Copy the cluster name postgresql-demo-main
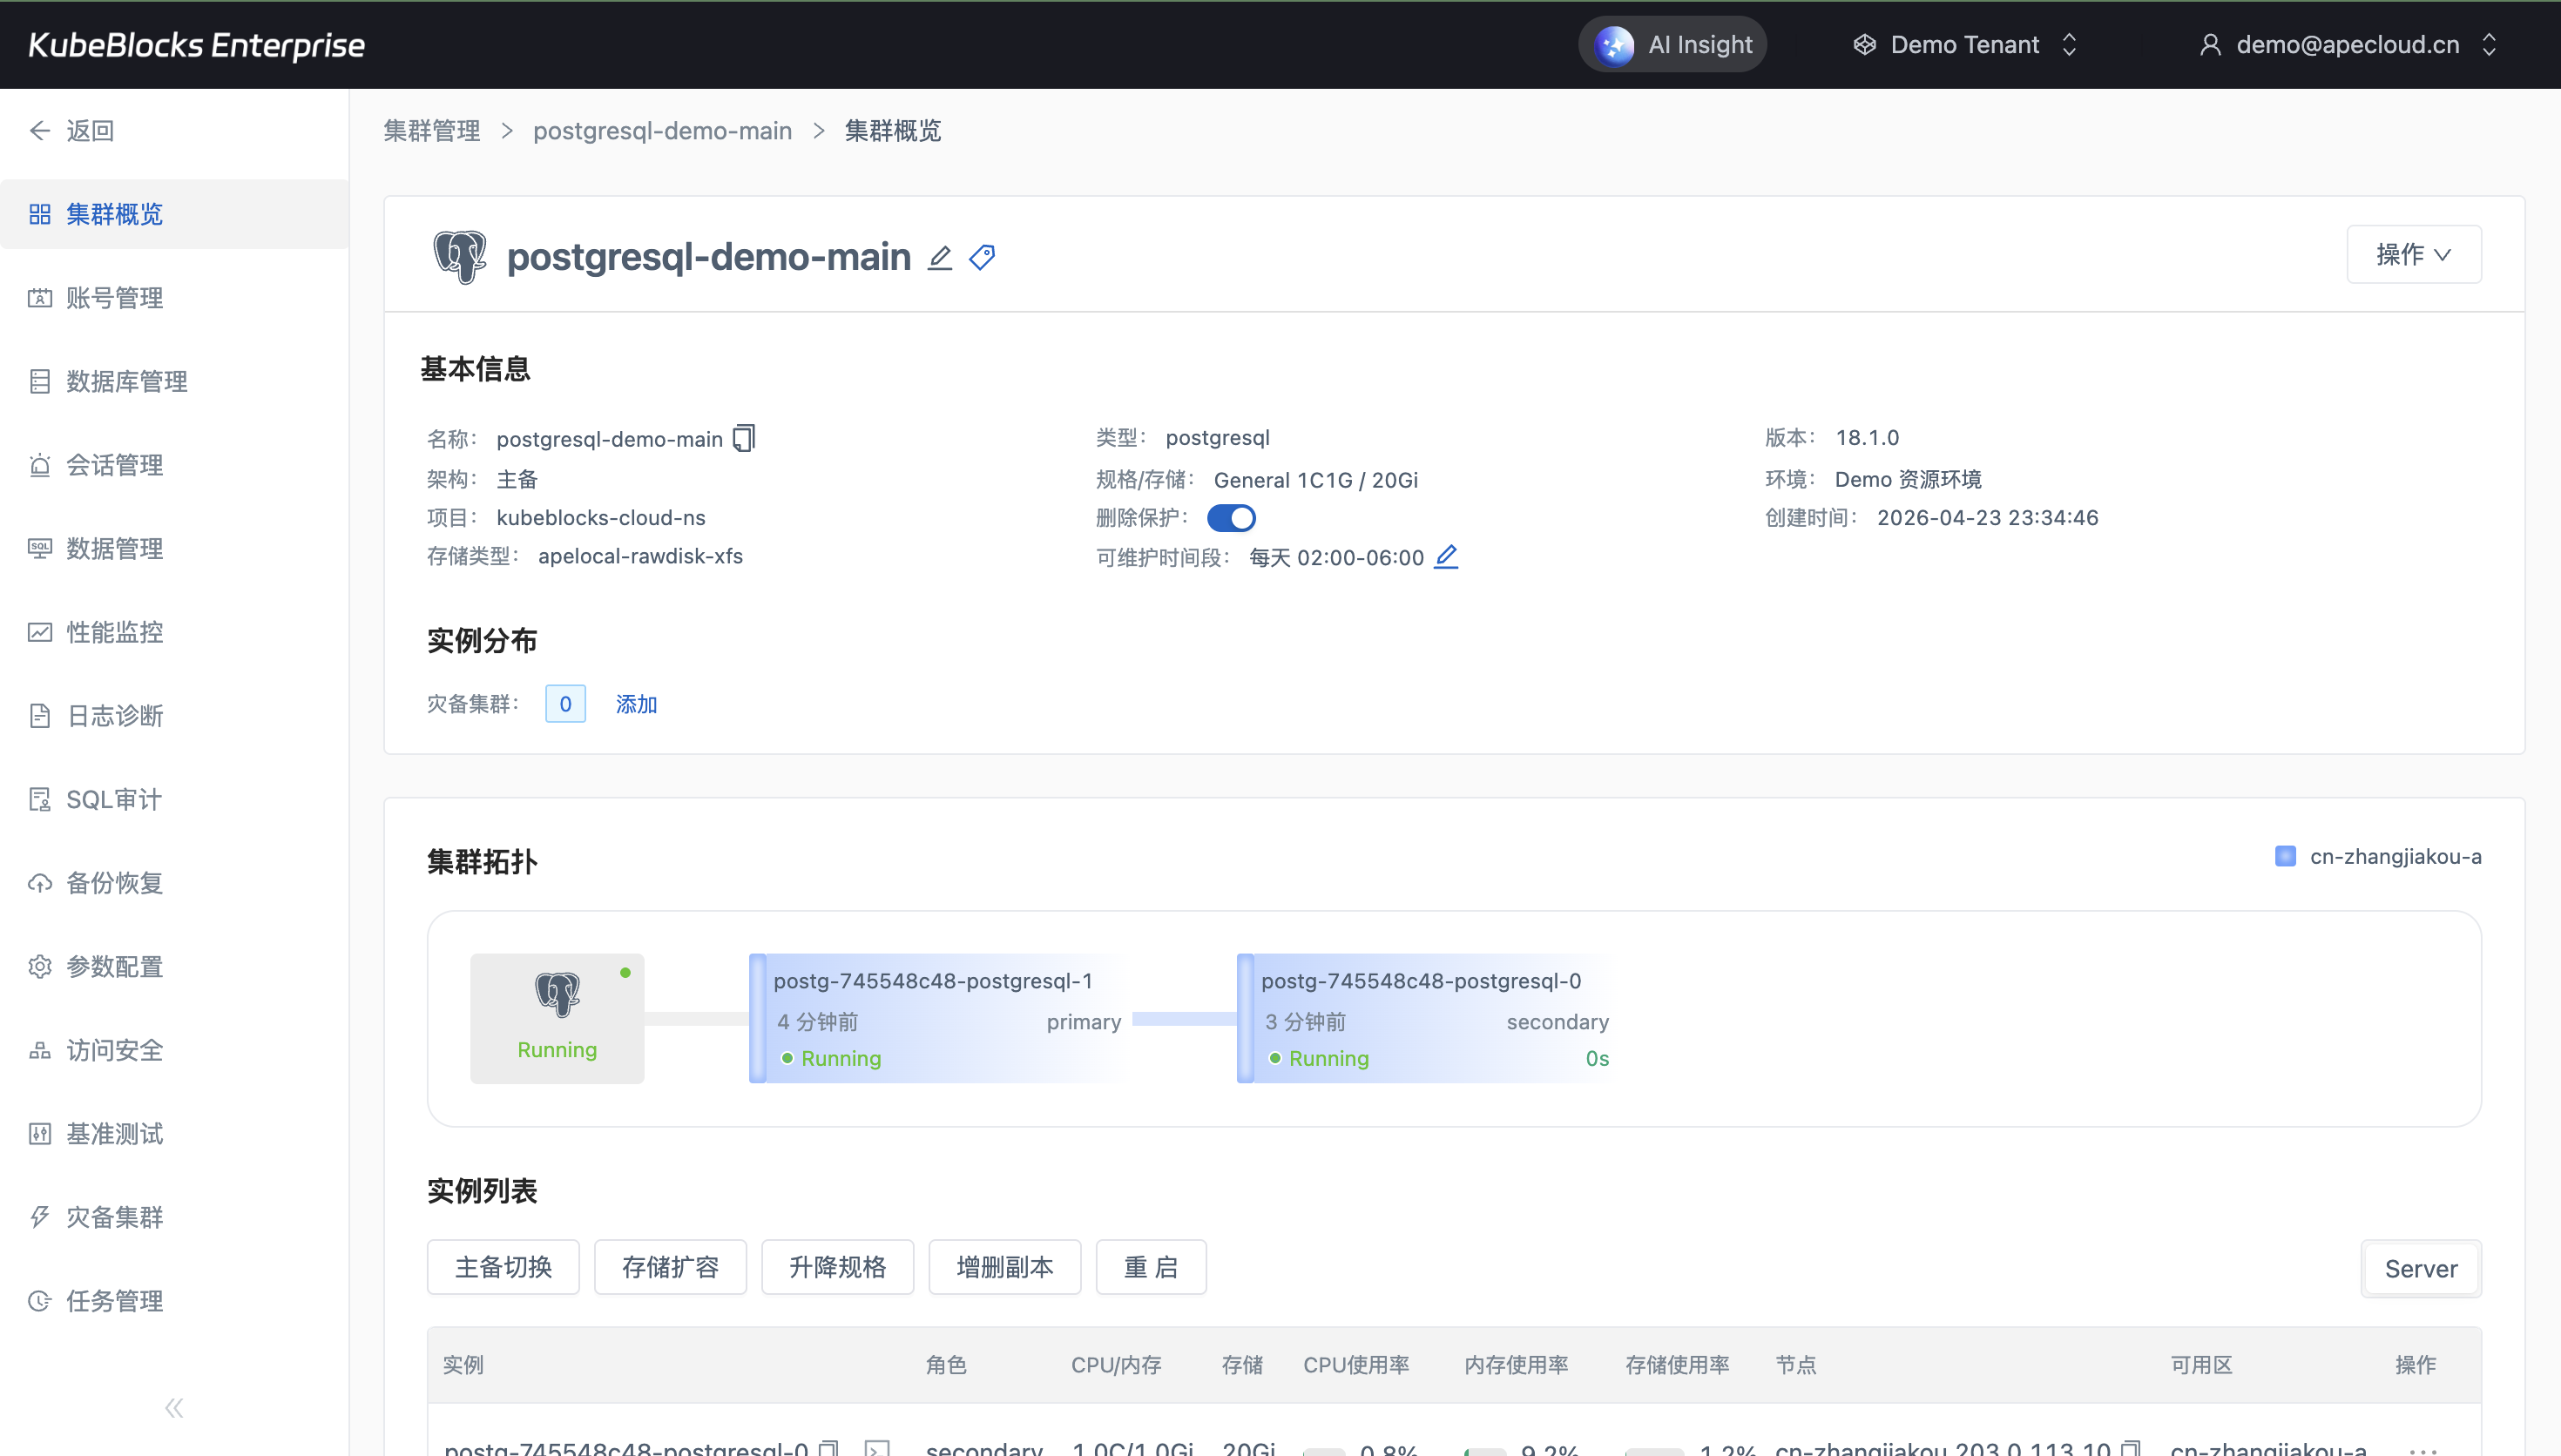This screenshot has height=1456, width=2561. pos(744,438)
